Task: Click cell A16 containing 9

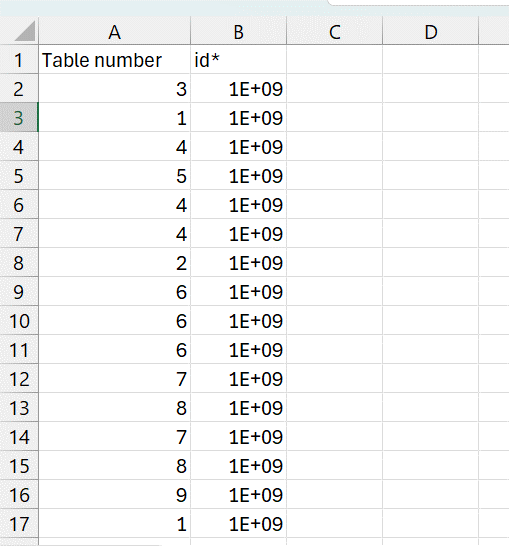Action: click(115, 495)
